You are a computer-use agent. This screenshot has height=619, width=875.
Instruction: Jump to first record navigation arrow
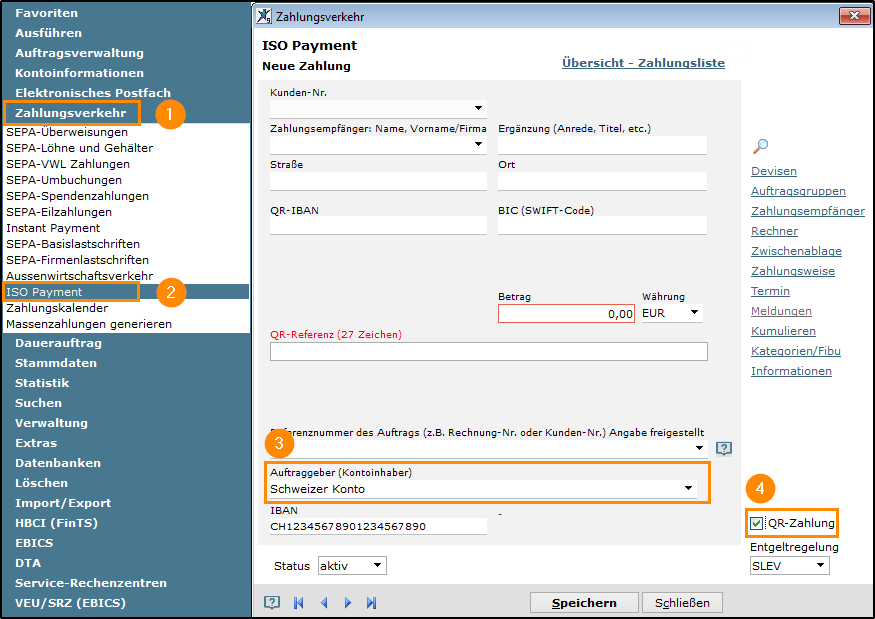point(299,602)
